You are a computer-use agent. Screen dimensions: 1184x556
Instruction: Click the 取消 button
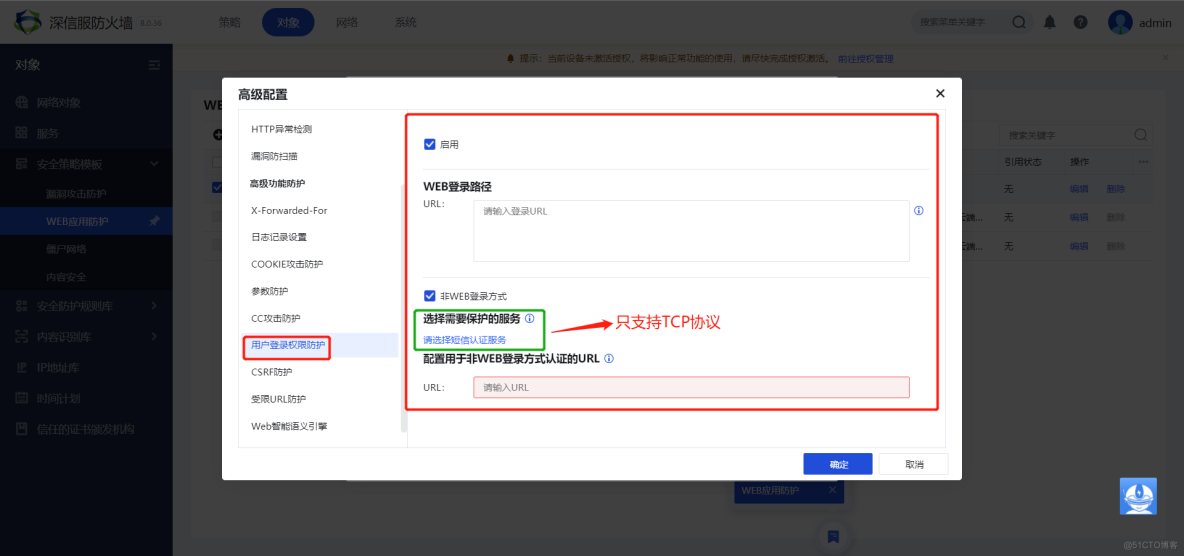point(914,464)
